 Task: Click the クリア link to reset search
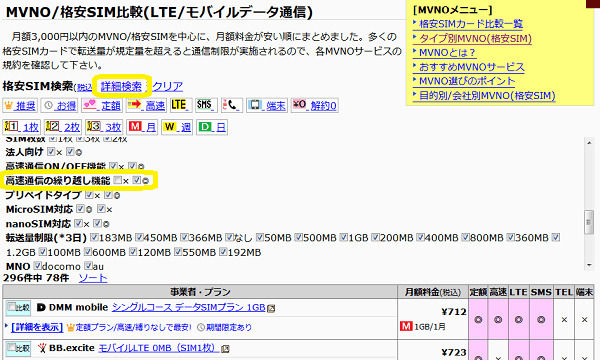[167, 86]
